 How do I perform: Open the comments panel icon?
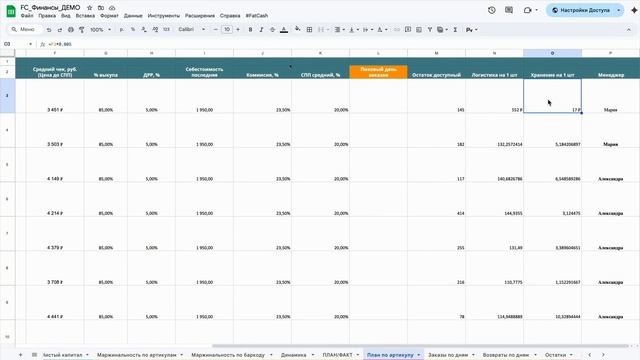pyautogui.click(x=509, y=10)
